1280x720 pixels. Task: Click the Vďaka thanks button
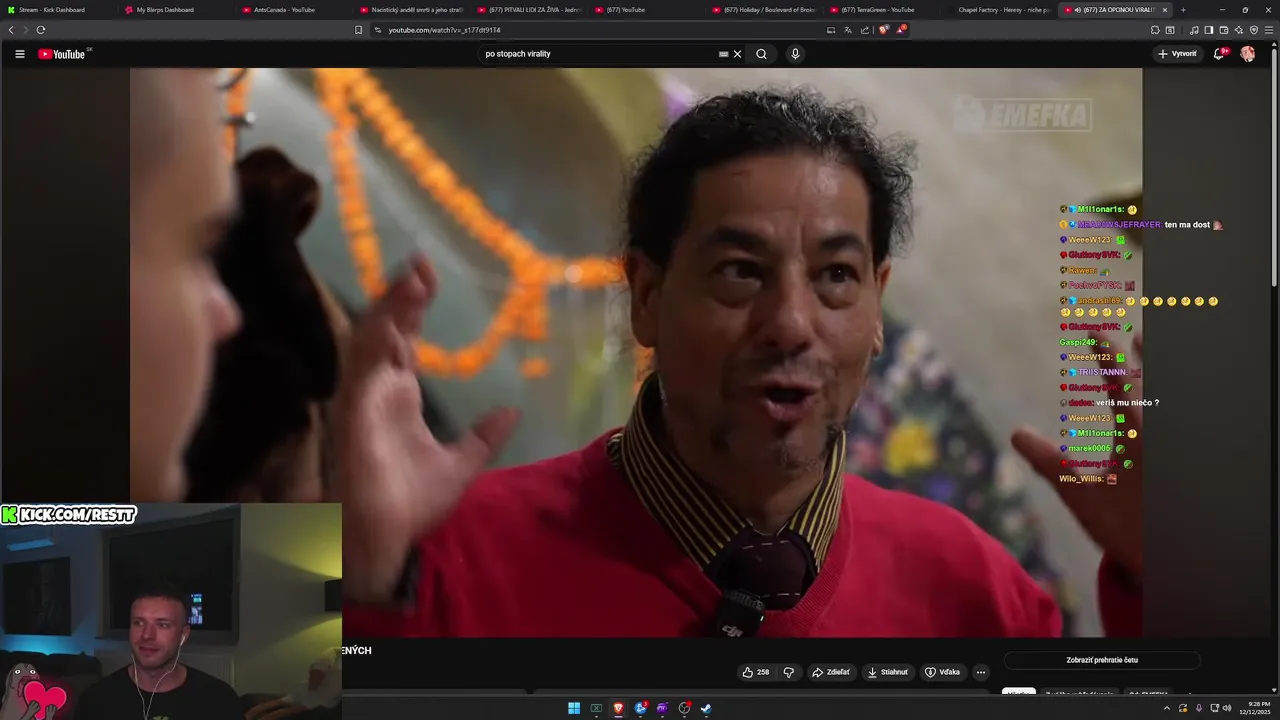click(942, 672)
